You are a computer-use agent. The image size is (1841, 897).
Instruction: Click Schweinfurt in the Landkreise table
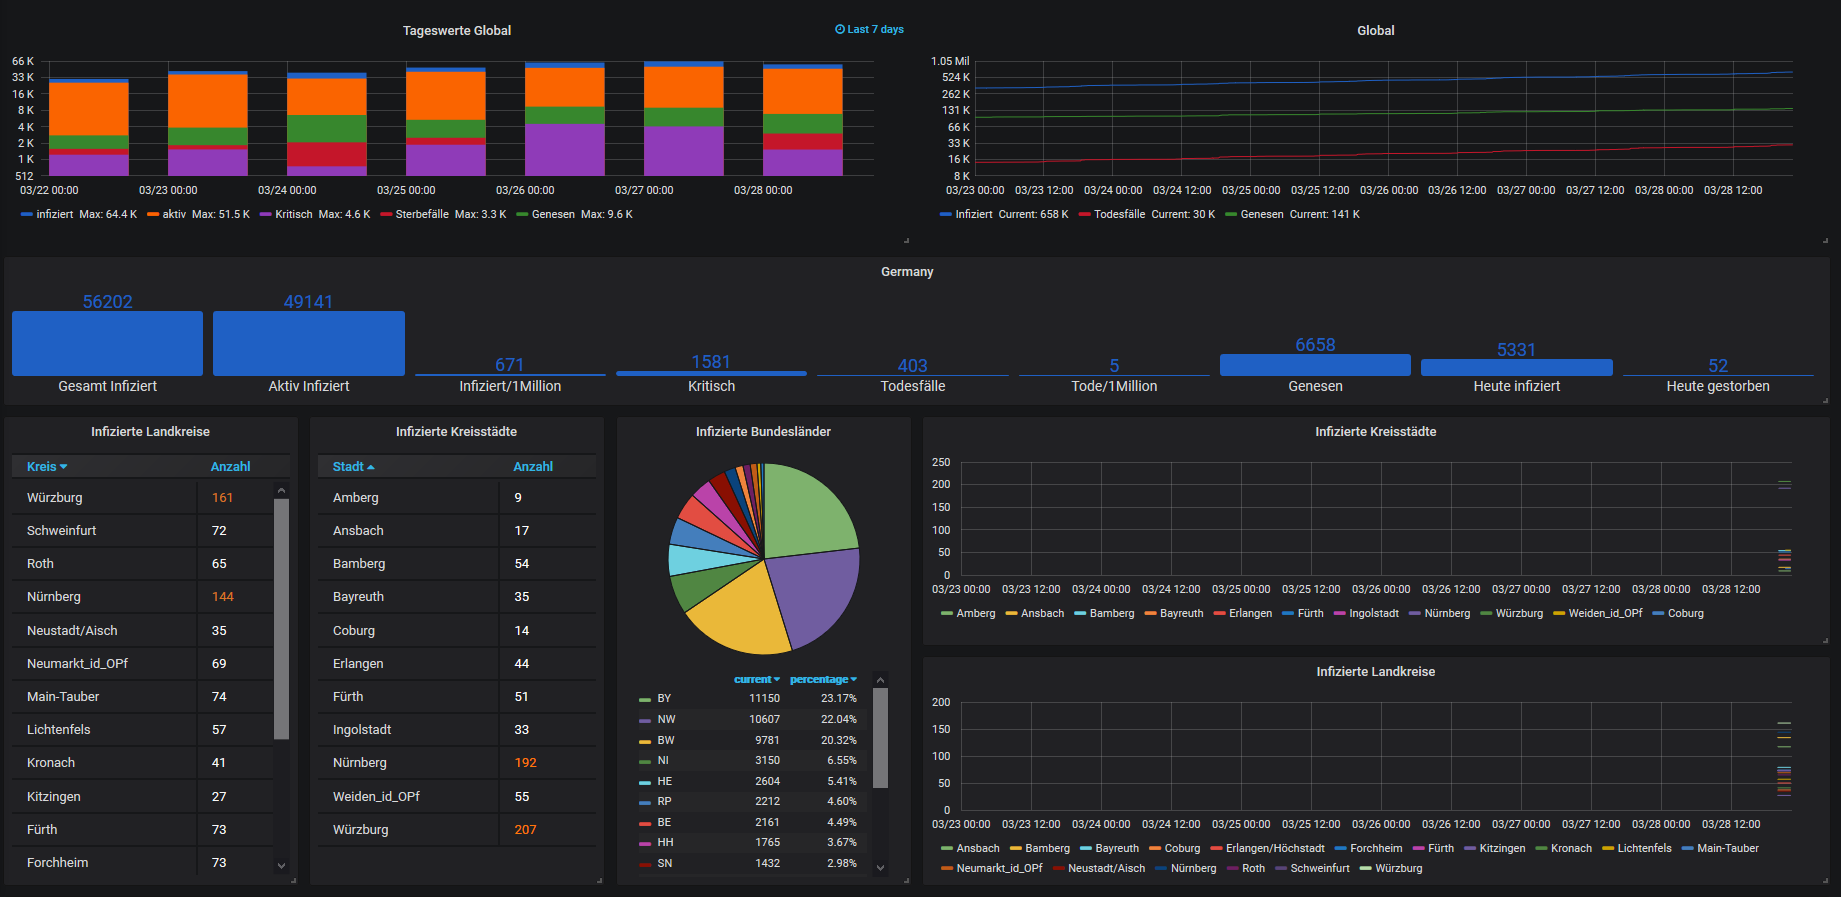tap(61, 531)
